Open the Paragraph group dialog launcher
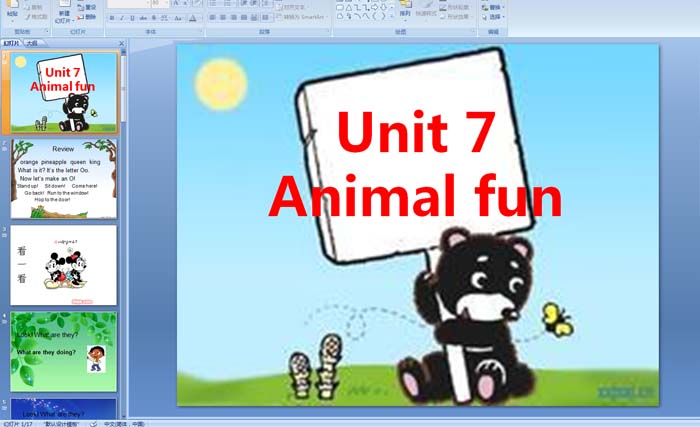The image size is (700, 427). (328, 30)
